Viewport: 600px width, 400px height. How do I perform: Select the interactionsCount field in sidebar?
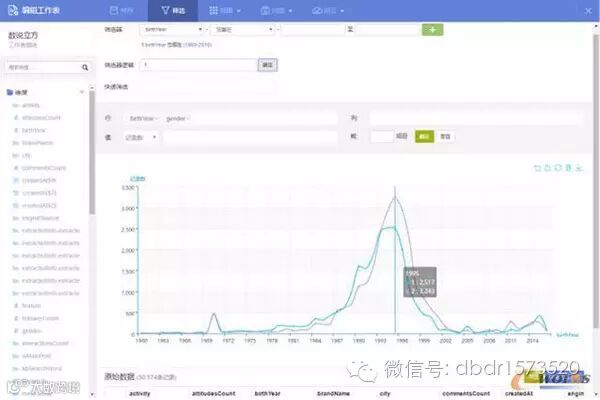point(45,343)
